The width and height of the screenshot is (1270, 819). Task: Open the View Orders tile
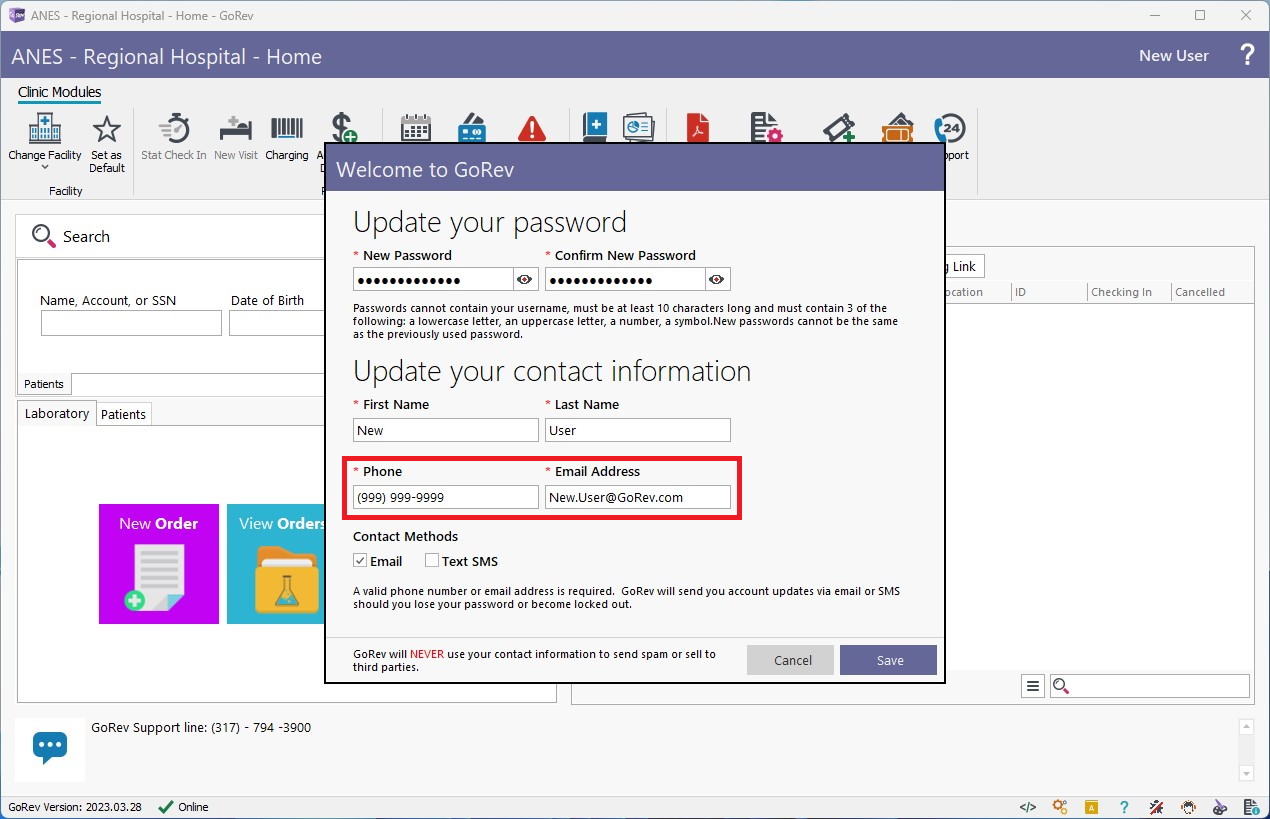[276, 564]
